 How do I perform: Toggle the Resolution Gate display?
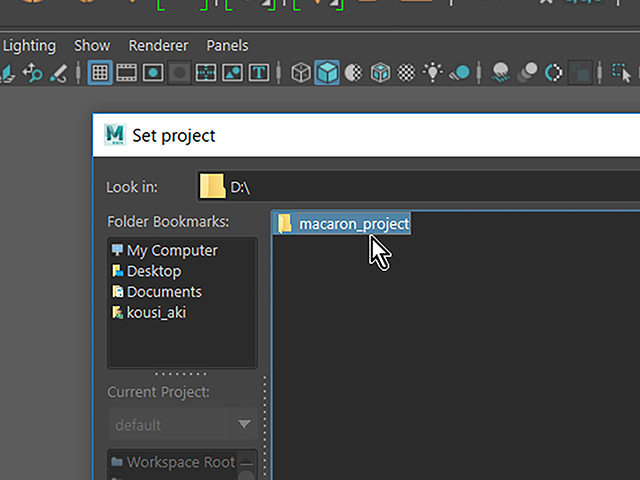tap(153, 73)
